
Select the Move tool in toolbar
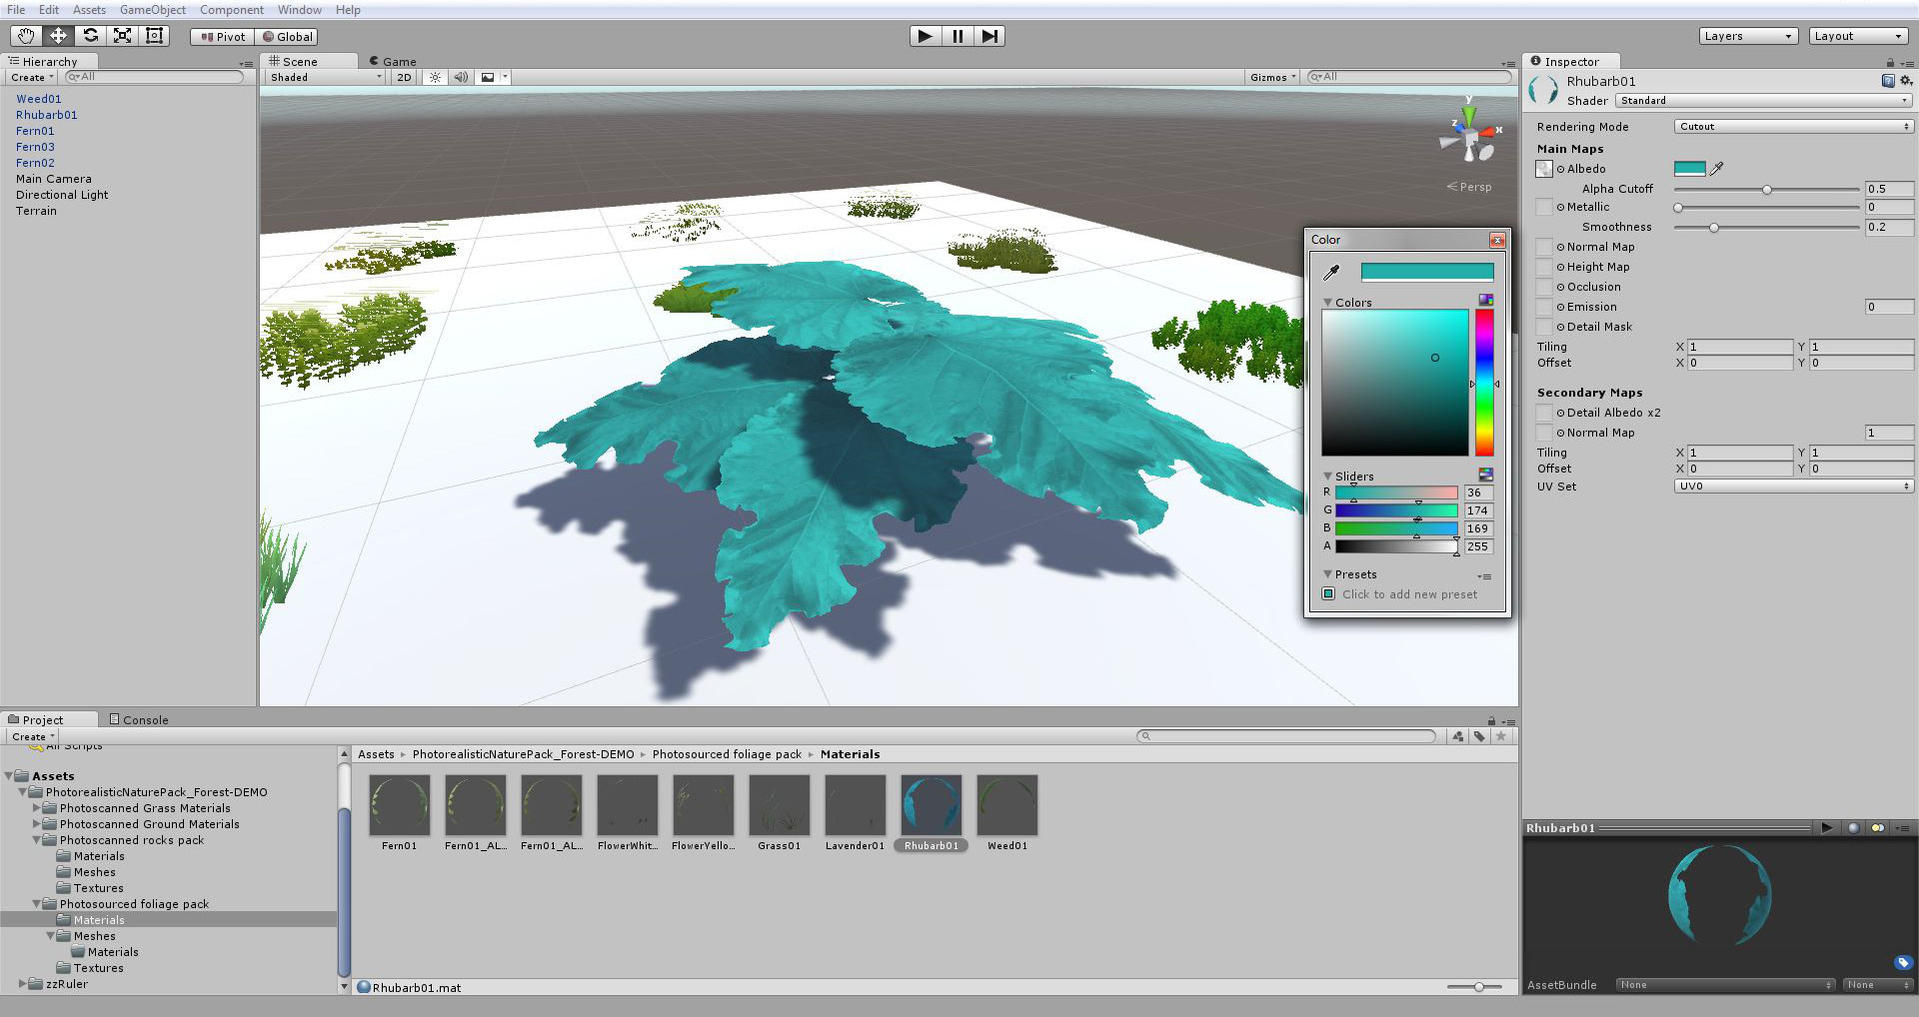point(58,36)
